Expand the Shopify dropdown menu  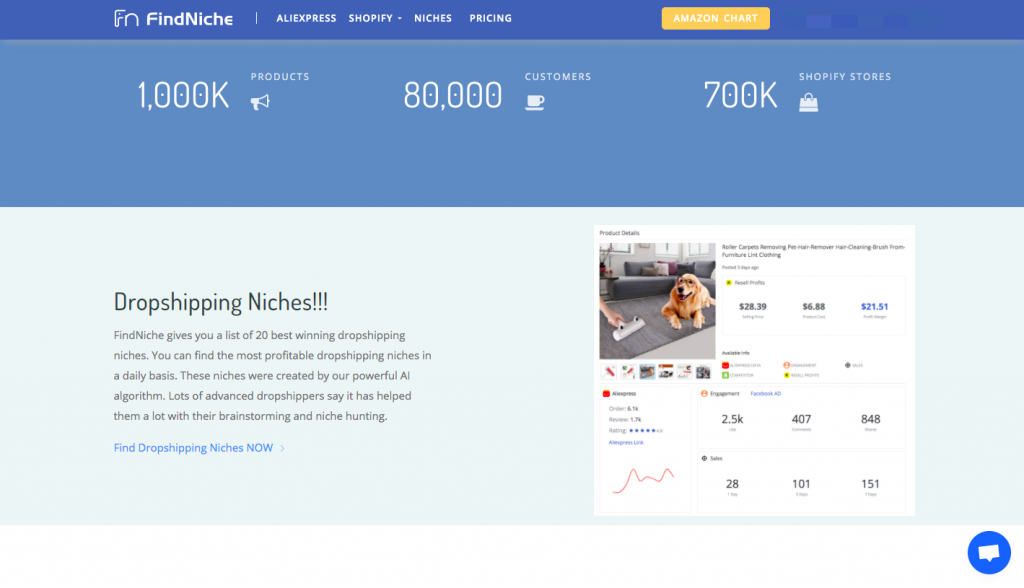pos(375,18)
